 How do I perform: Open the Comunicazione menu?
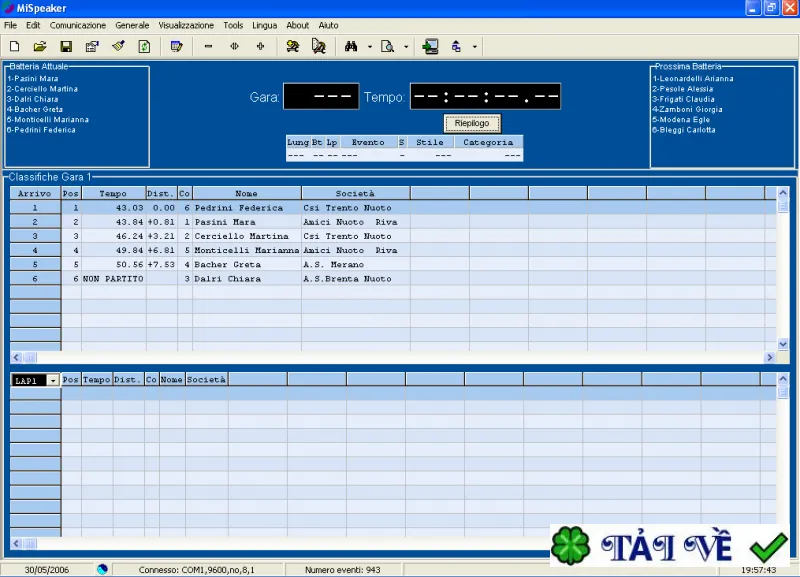click(78, 25)
